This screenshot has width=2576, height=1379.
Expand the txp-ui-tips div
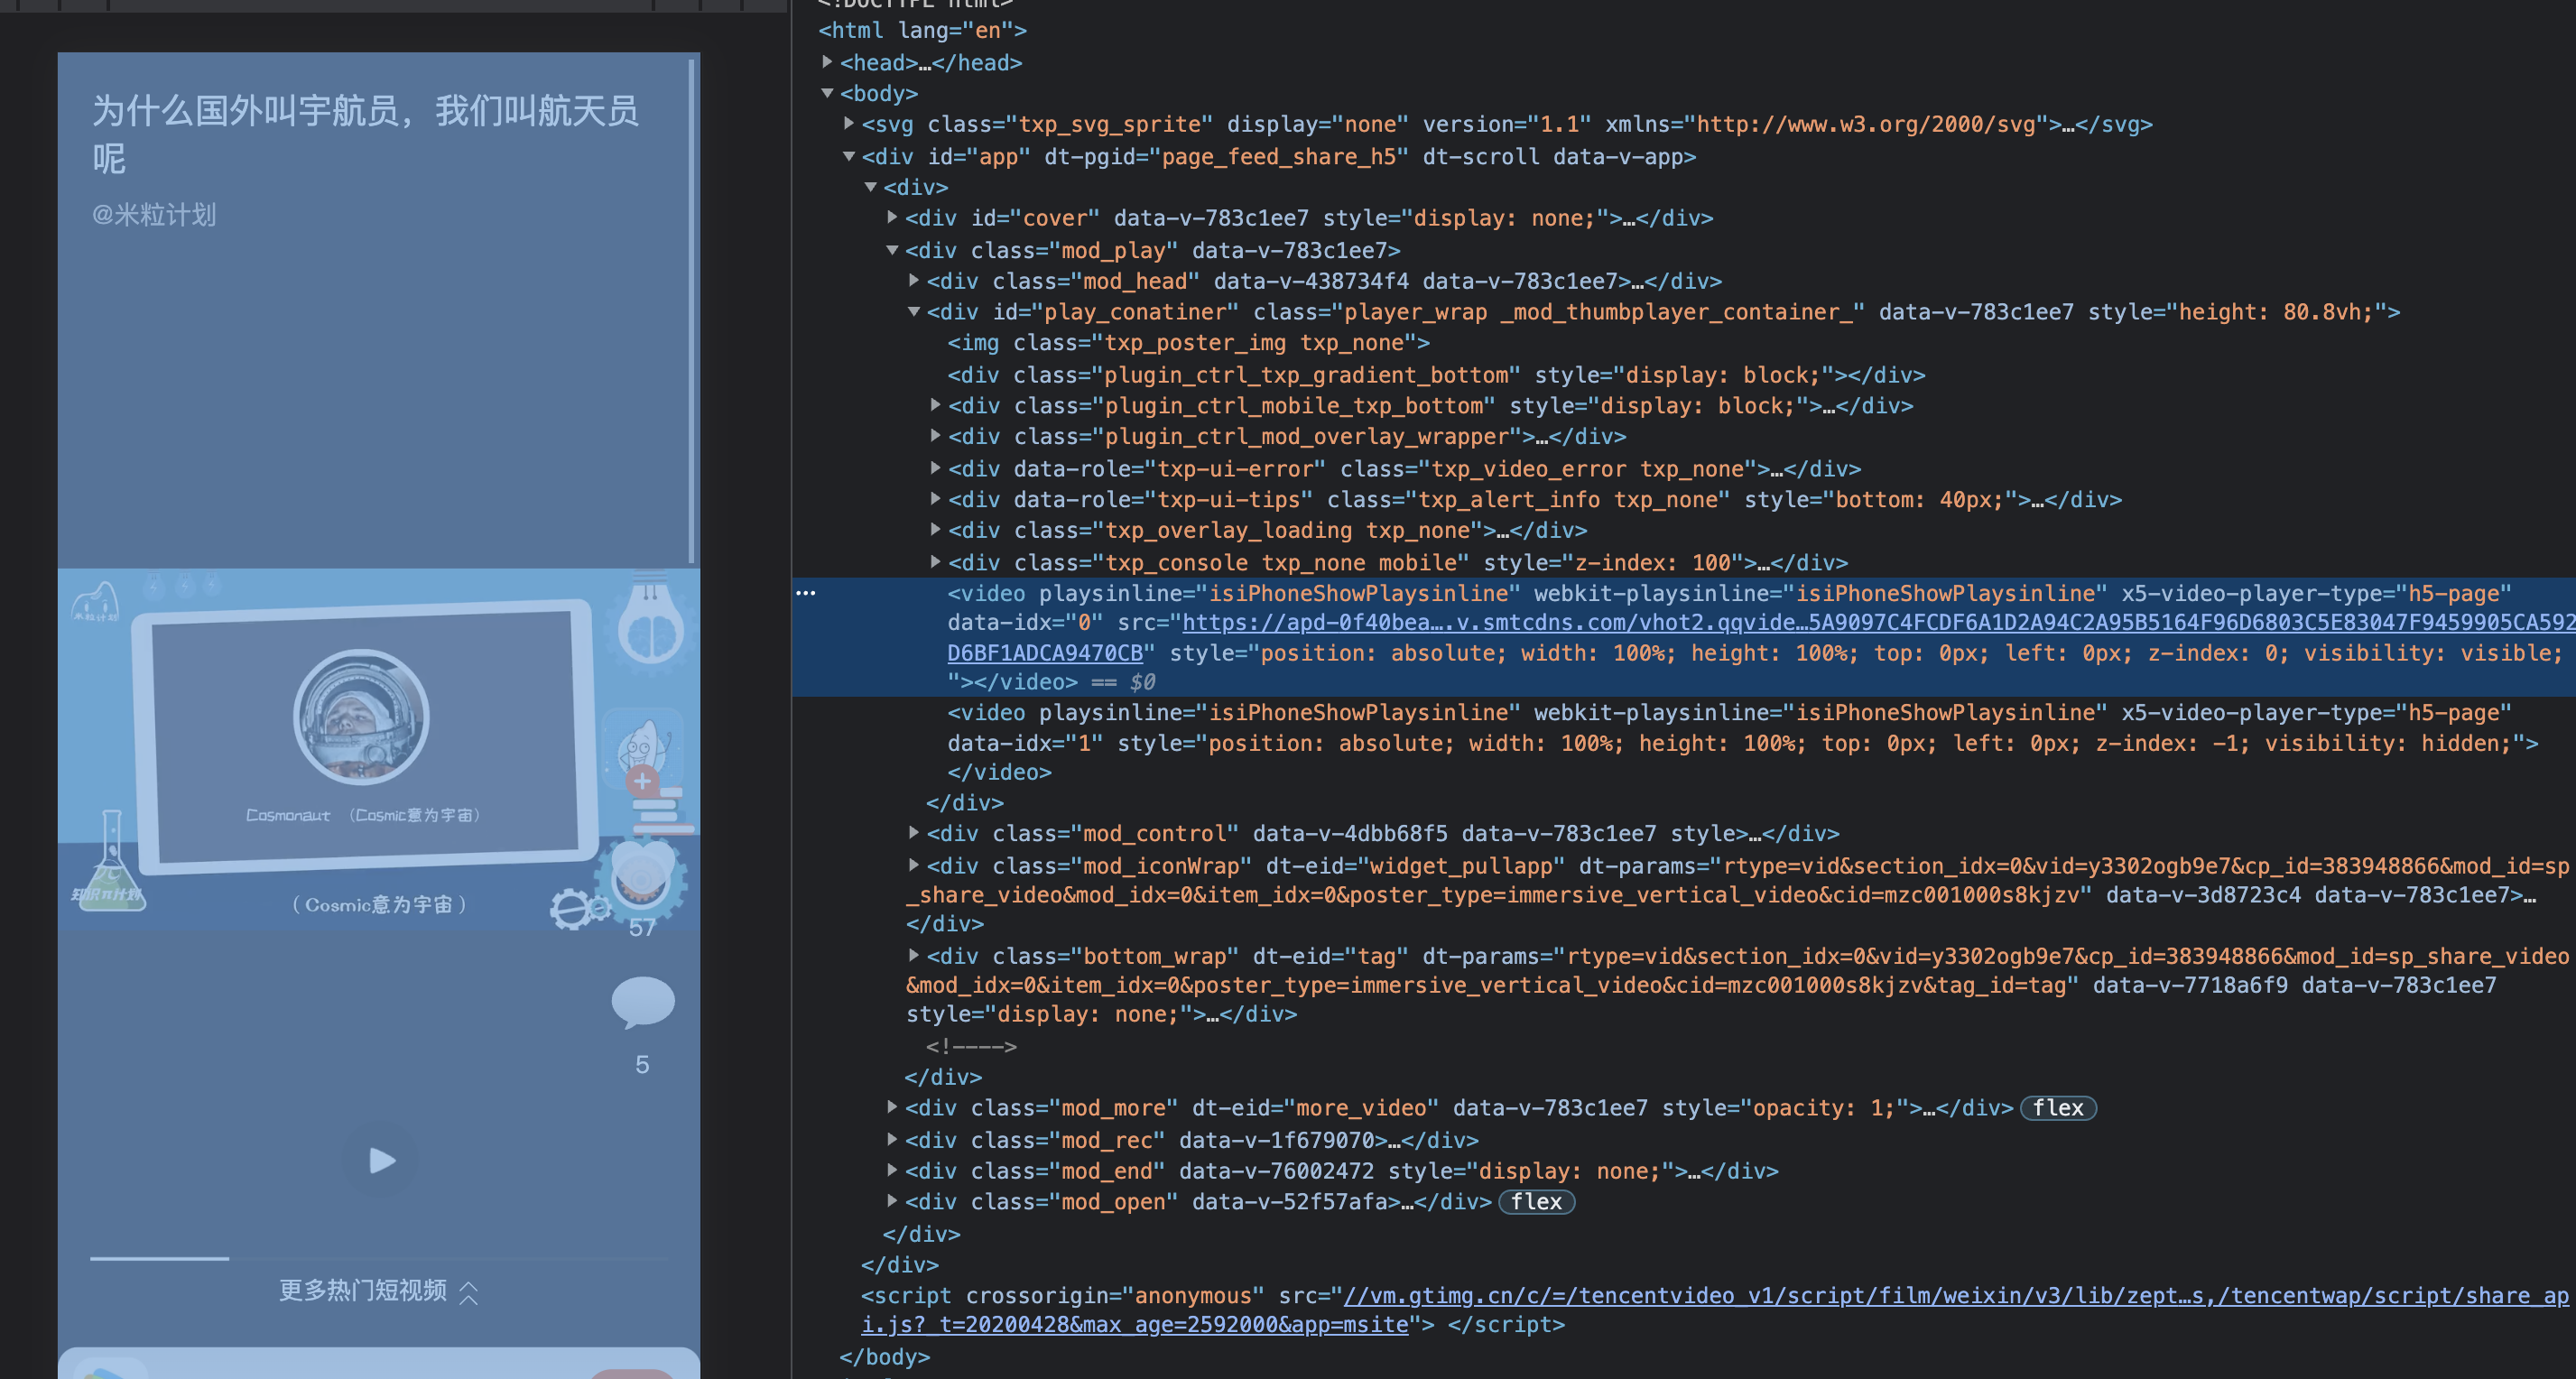[x=935, y=499]
